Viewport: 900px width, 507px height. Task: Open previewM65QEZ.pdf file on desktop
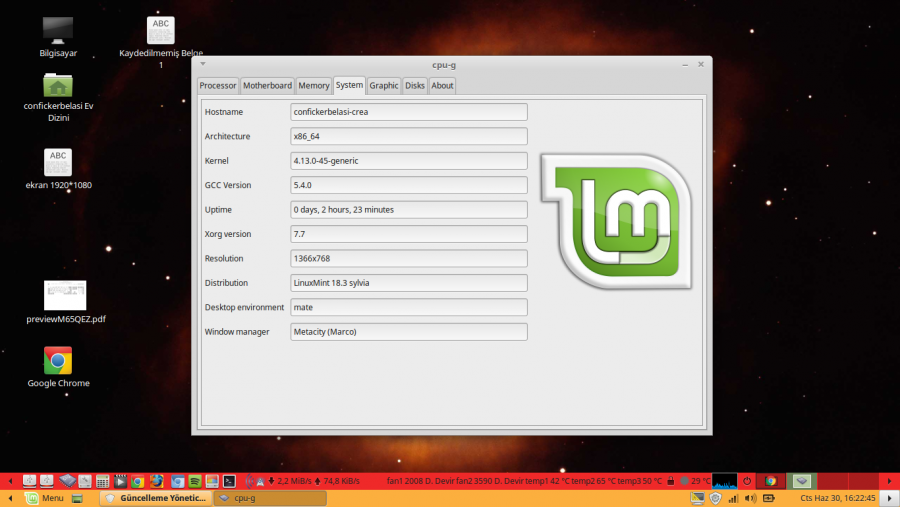pyautogui.click(x=65, y=296)
